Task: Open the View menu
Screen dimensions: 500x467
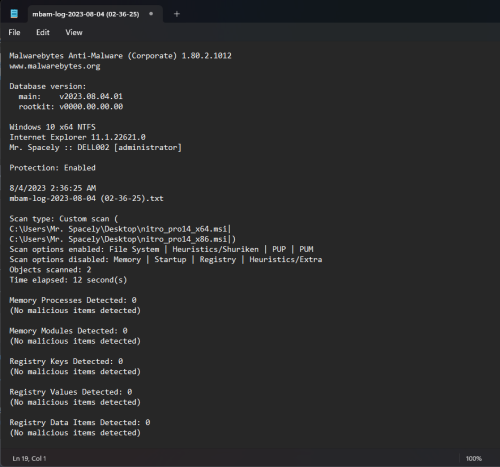Action: tap(74, 32)
